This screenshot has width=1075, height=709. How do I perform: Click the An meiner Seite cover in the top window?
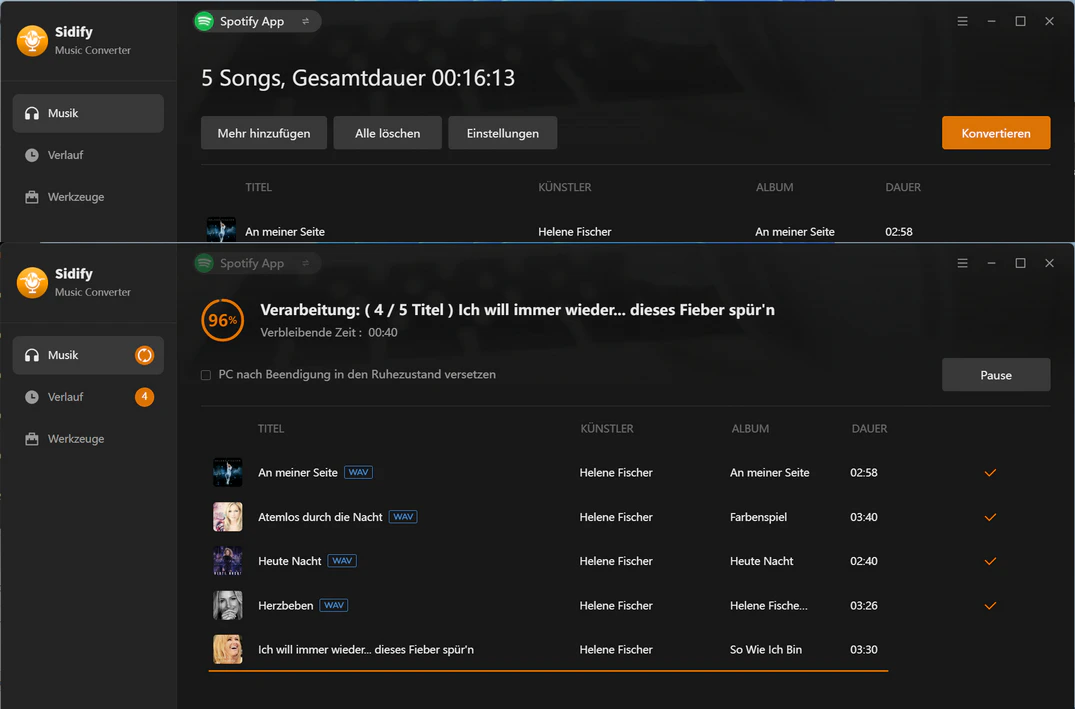[x=221, y=230]
